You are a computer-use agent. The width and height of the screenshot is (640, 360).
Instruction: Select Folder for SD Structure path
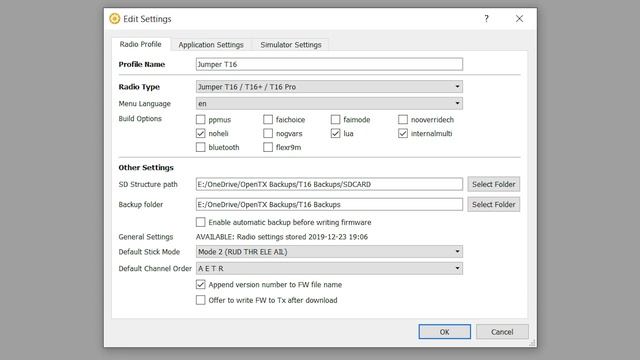pos(493,184)
